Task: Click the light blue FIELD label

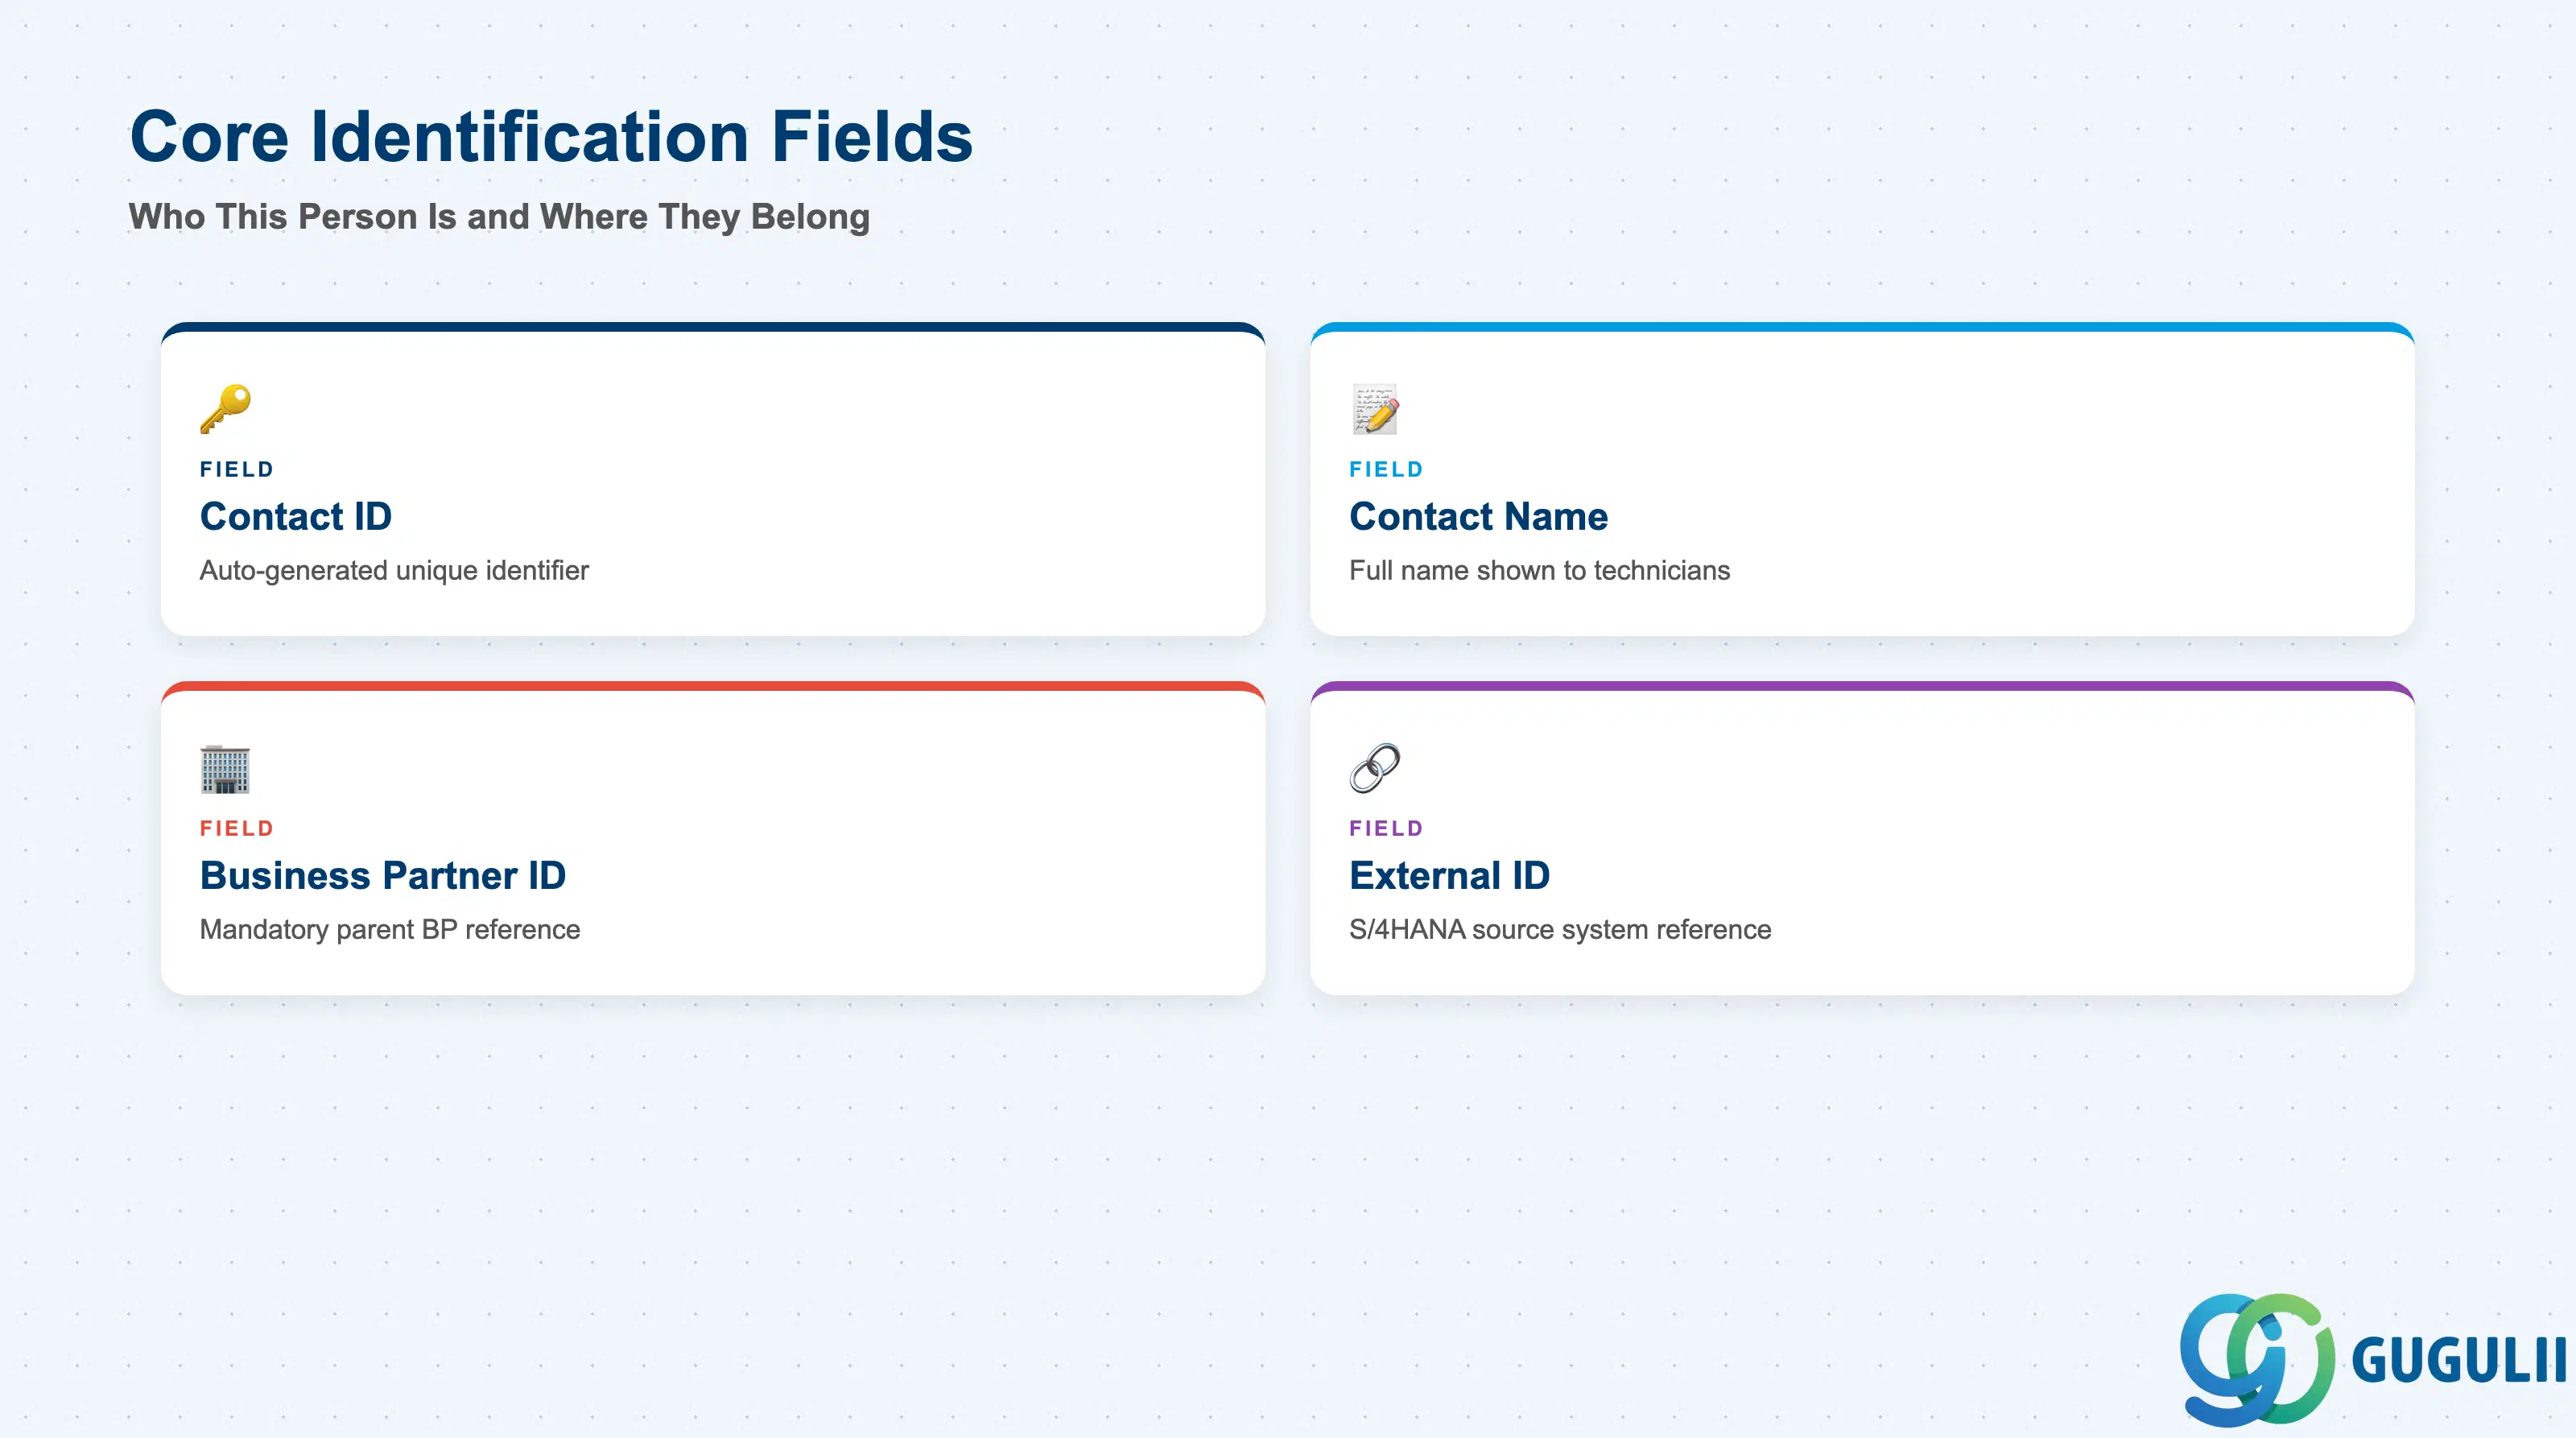Action: [x=1386, y=470]
